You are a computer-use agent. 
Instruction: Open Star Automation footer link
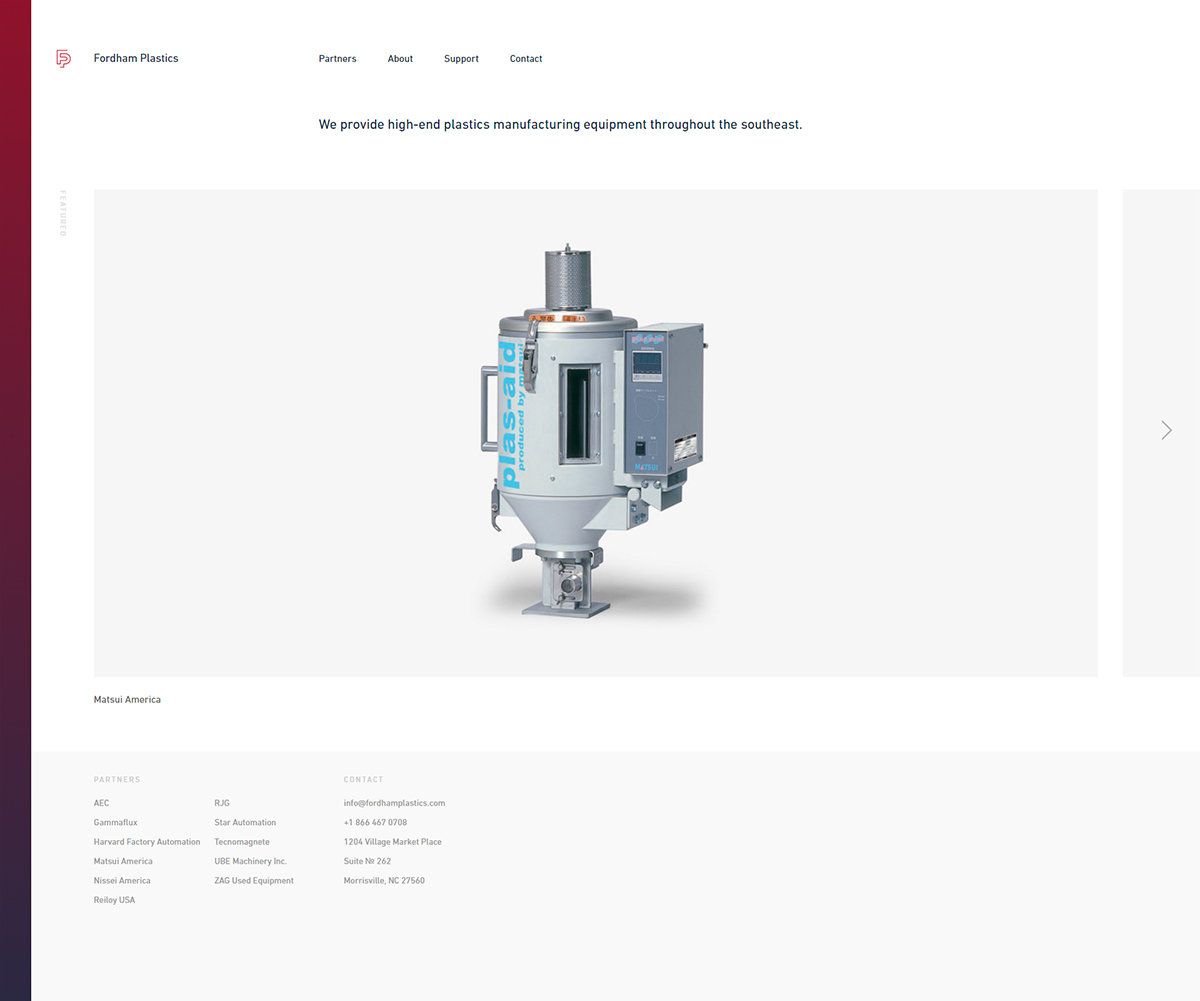[x=245, y=823]
